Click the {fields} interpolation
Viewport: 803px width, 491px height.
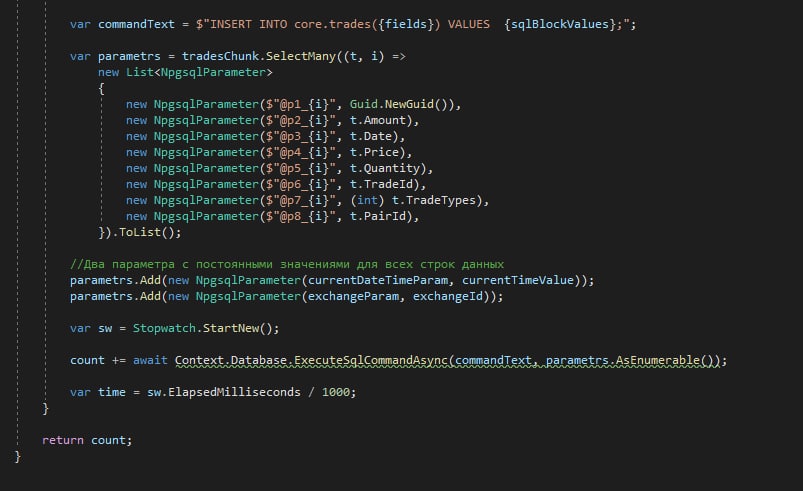(x=406, y=24)
